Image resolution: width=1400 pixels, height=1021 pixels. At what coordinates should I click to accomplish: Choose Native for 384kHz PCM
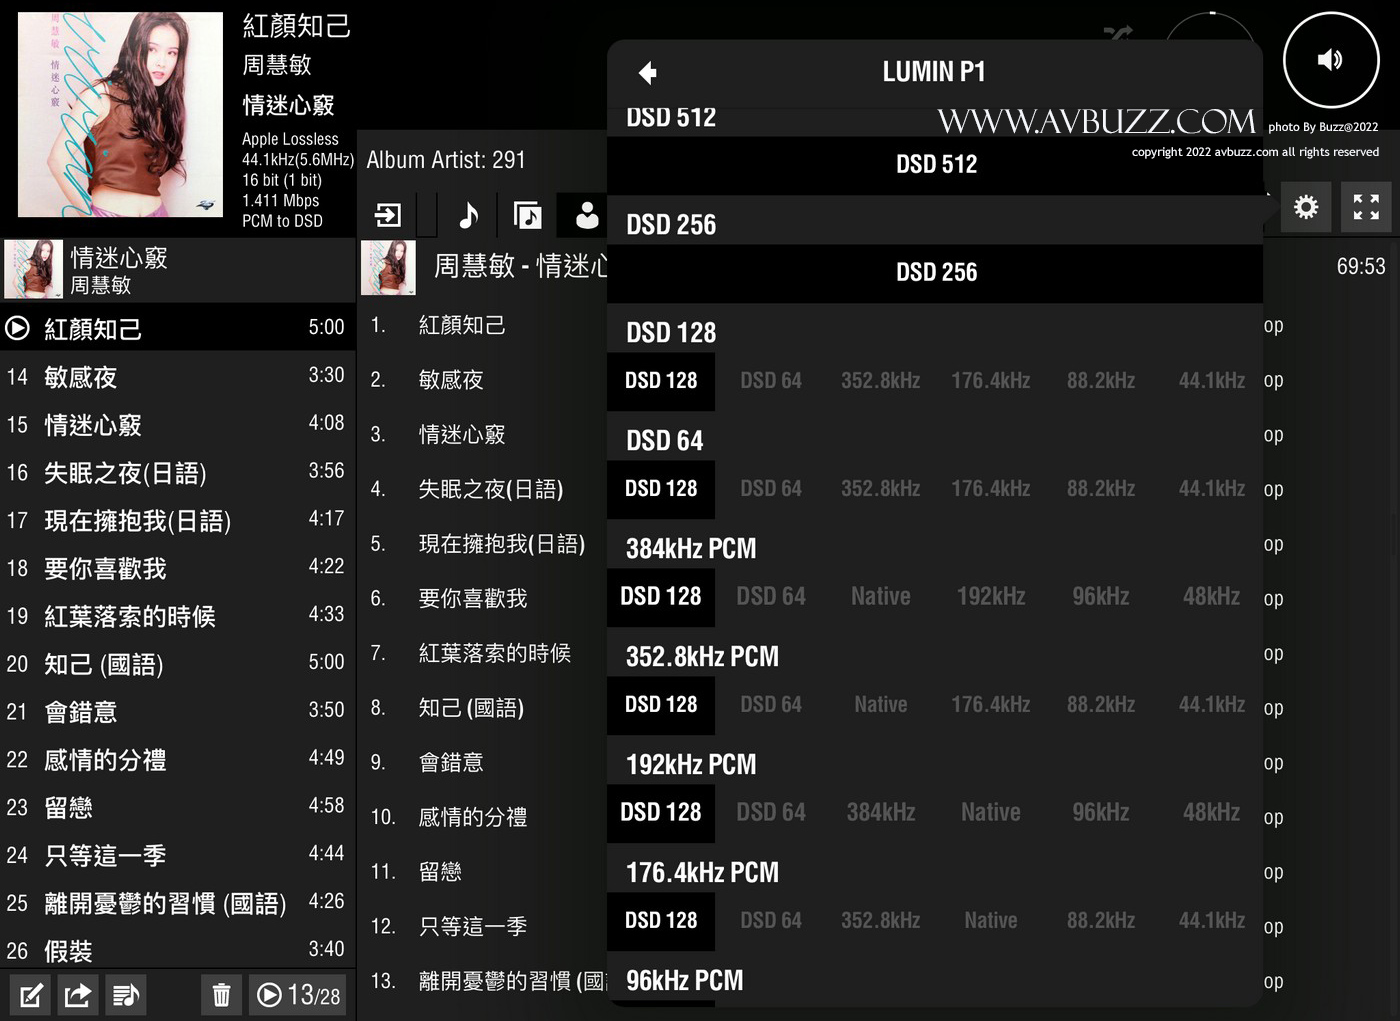(x=880, y=597)
